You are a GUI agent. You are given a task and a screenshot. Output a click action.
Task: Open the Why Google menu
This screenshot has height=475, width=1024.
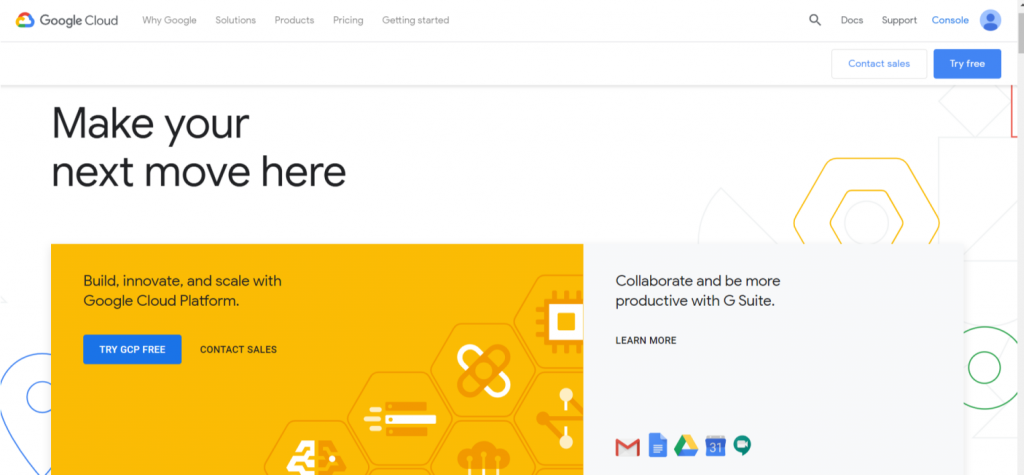tap(169, 20)
